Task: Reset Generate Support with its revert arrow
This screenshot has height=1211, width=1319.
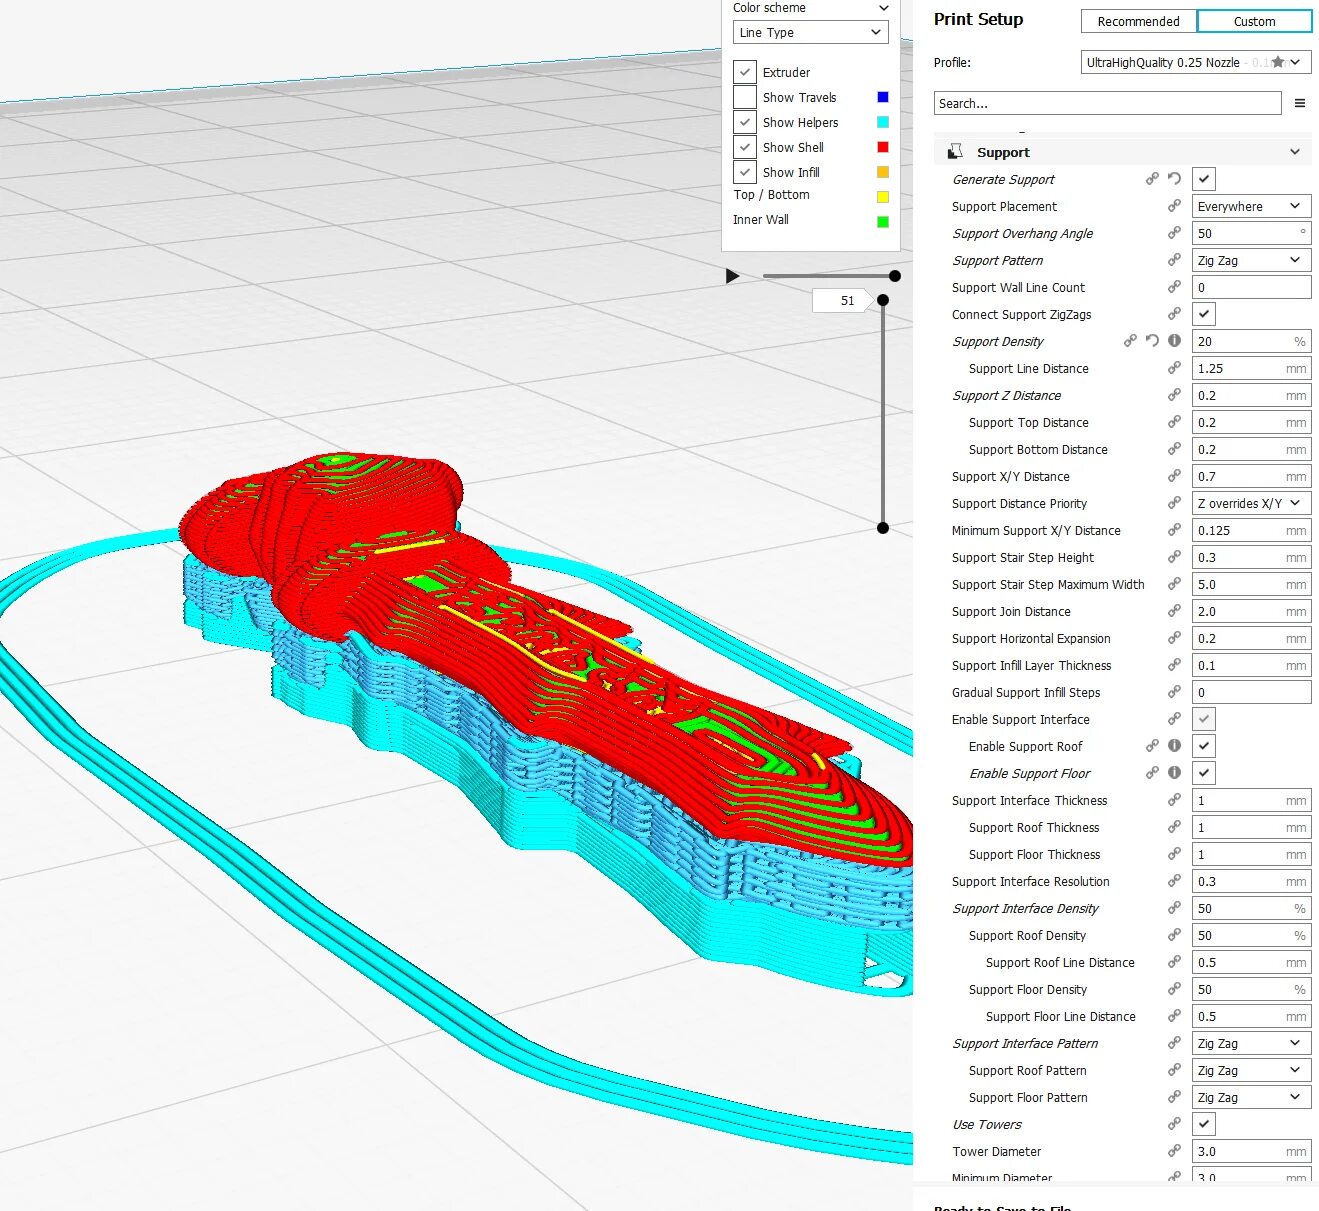Action: coord(1174,179)
